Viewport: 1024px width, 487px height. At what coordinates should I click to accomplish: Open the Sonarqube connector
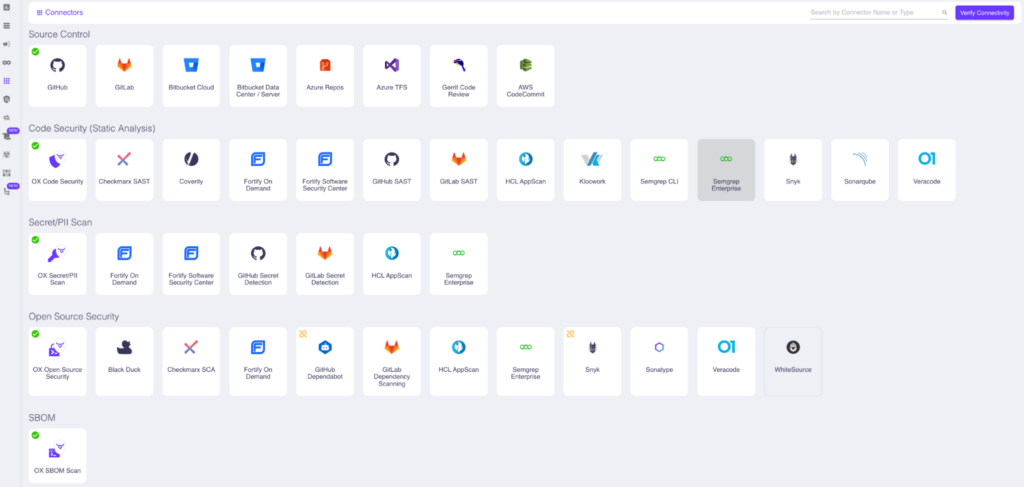[x=859, y=170]
